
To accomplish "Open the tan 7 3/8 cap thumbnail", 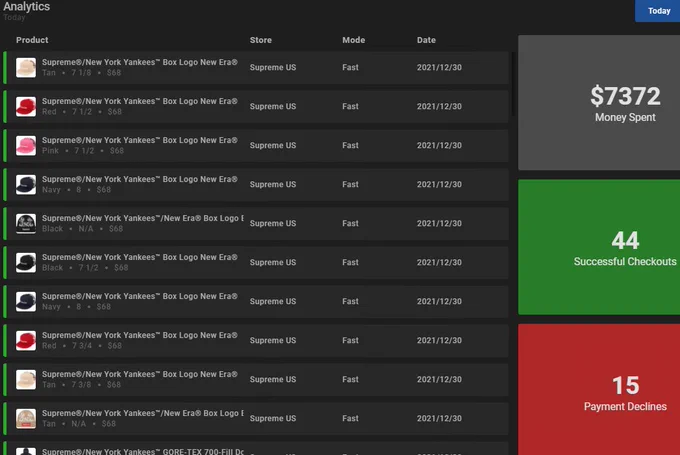I will click(x=26, y=380).
